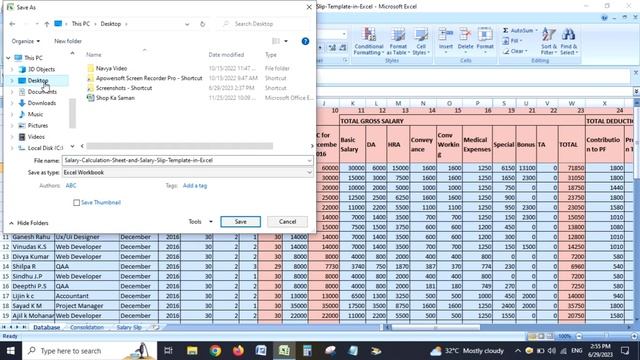Expand the Desktop tree node
The width and height of the screenshot is (640, 360).
pos(12,81)
